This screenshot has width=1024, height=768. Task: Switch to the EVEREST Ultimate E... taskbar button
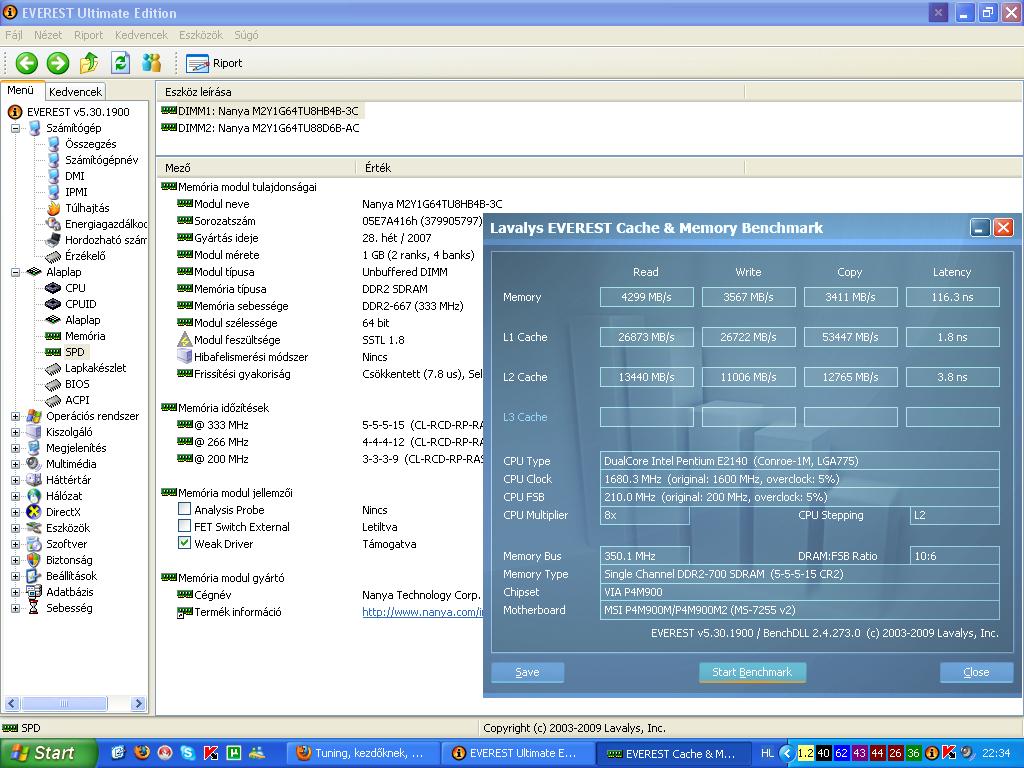click(x=518, y=753)
